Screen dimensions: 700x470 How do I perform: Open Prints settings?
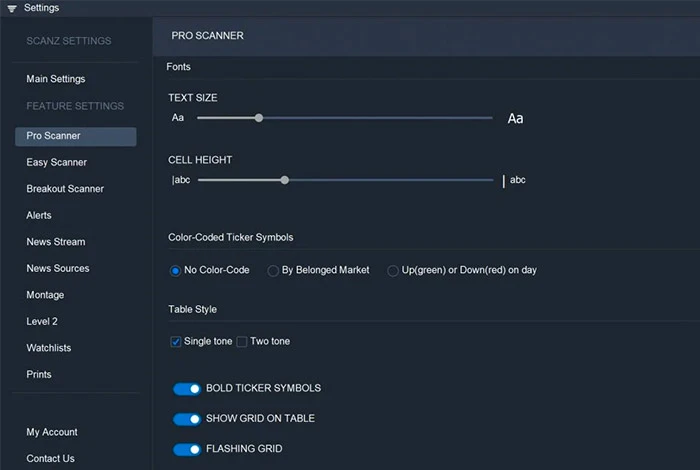click(39, 374)
